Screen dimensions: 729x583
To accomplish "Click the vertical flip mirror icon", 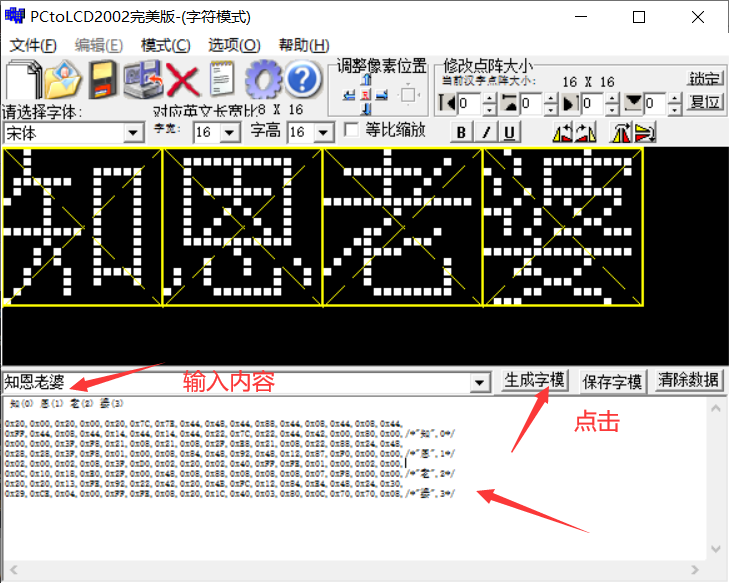I will coord(645,132).
